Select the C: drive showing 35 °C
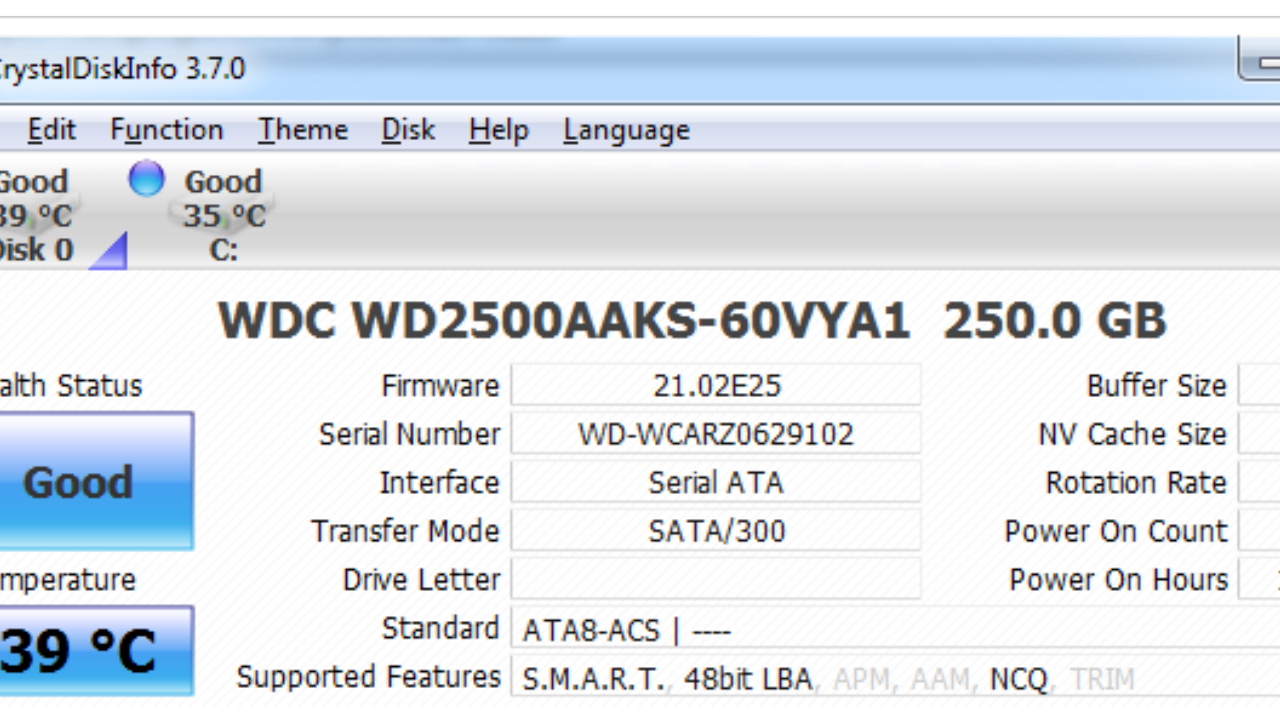The height and width of the screenshot is (720, 1280). 224,215
